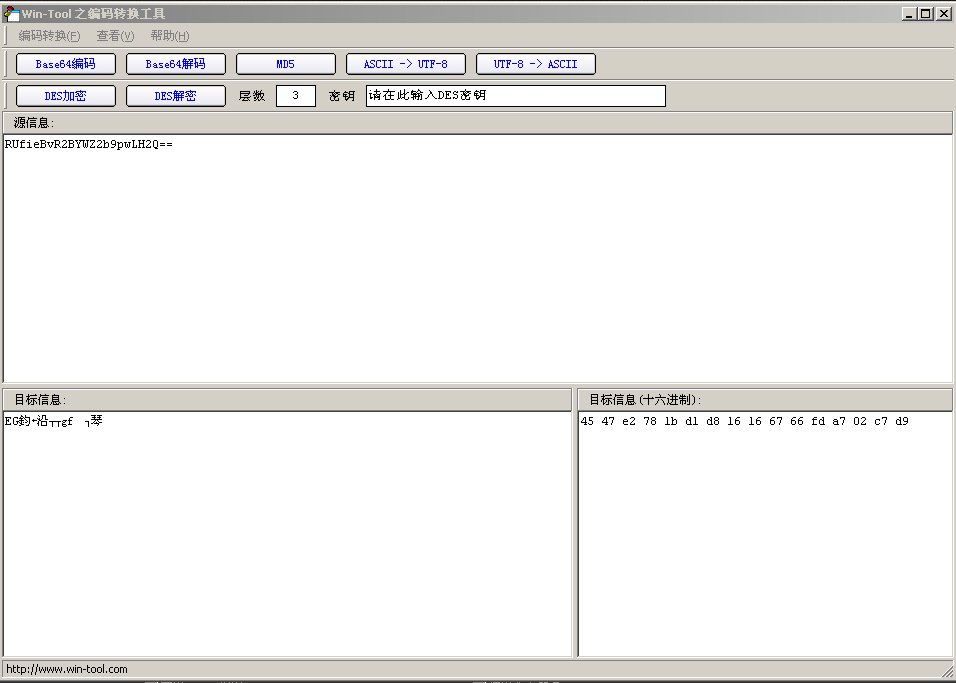The height and width of the screenshot is (683, 956).
Task: Click inside the 源信息 source text area
Action: point(477,260)
